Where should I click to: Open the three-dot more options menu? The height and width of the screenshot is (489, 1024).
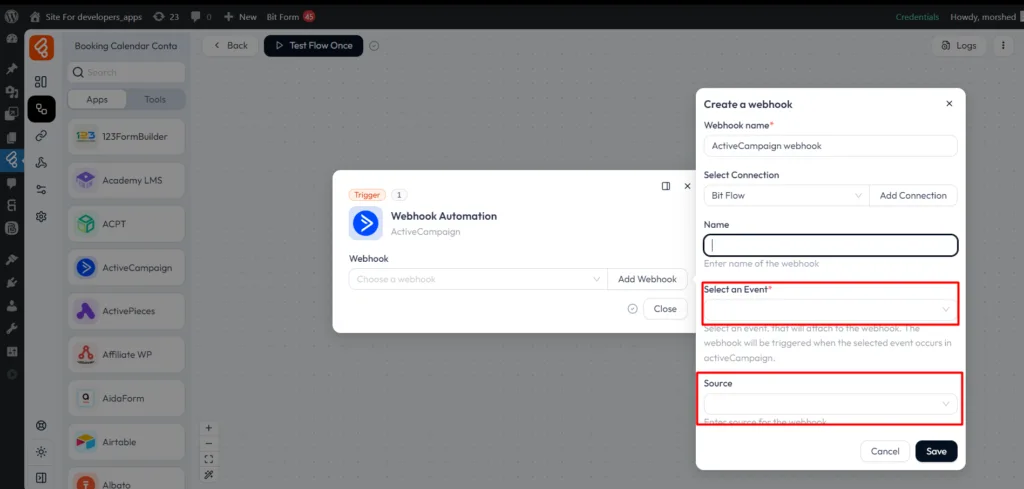pos(1003,46)
